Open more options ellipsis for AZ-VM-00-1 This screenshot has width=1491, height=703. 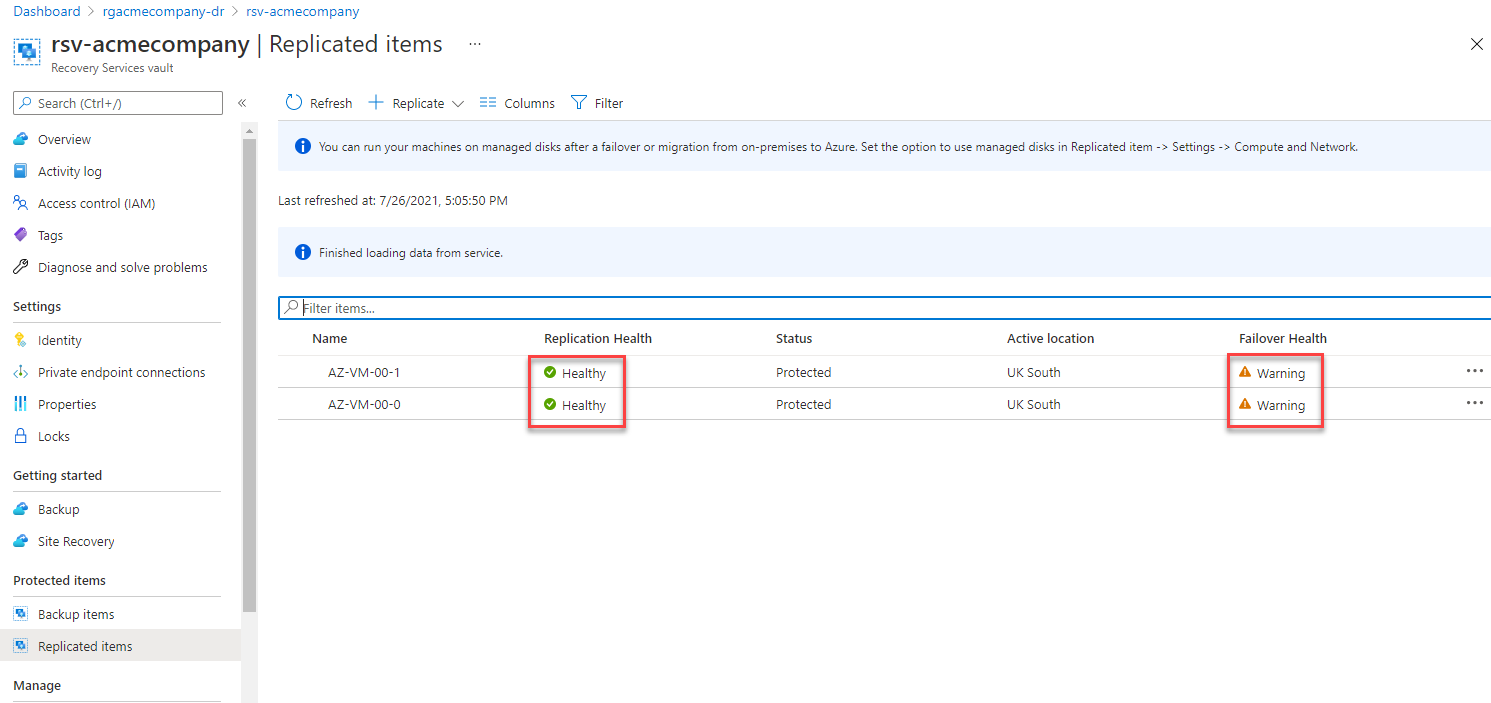(1475, 371)
